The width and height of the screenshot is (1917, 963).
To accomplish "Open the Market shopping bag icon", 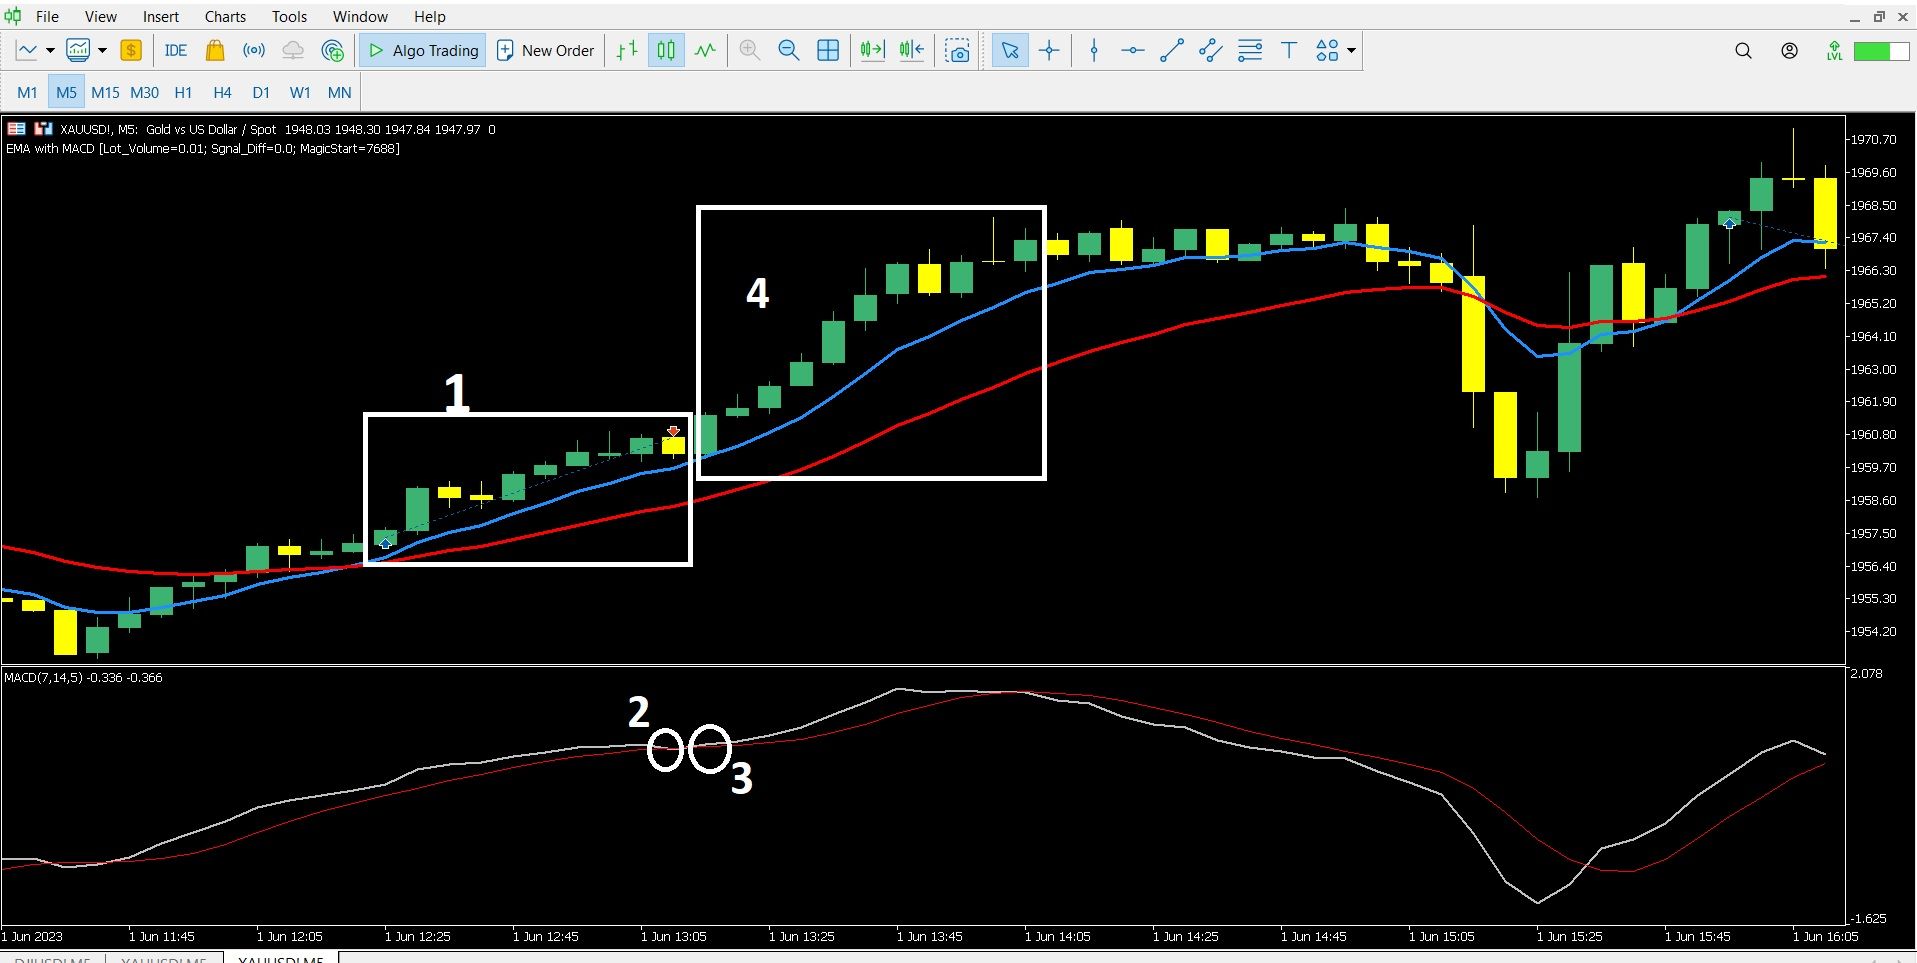I will (214, 50).
